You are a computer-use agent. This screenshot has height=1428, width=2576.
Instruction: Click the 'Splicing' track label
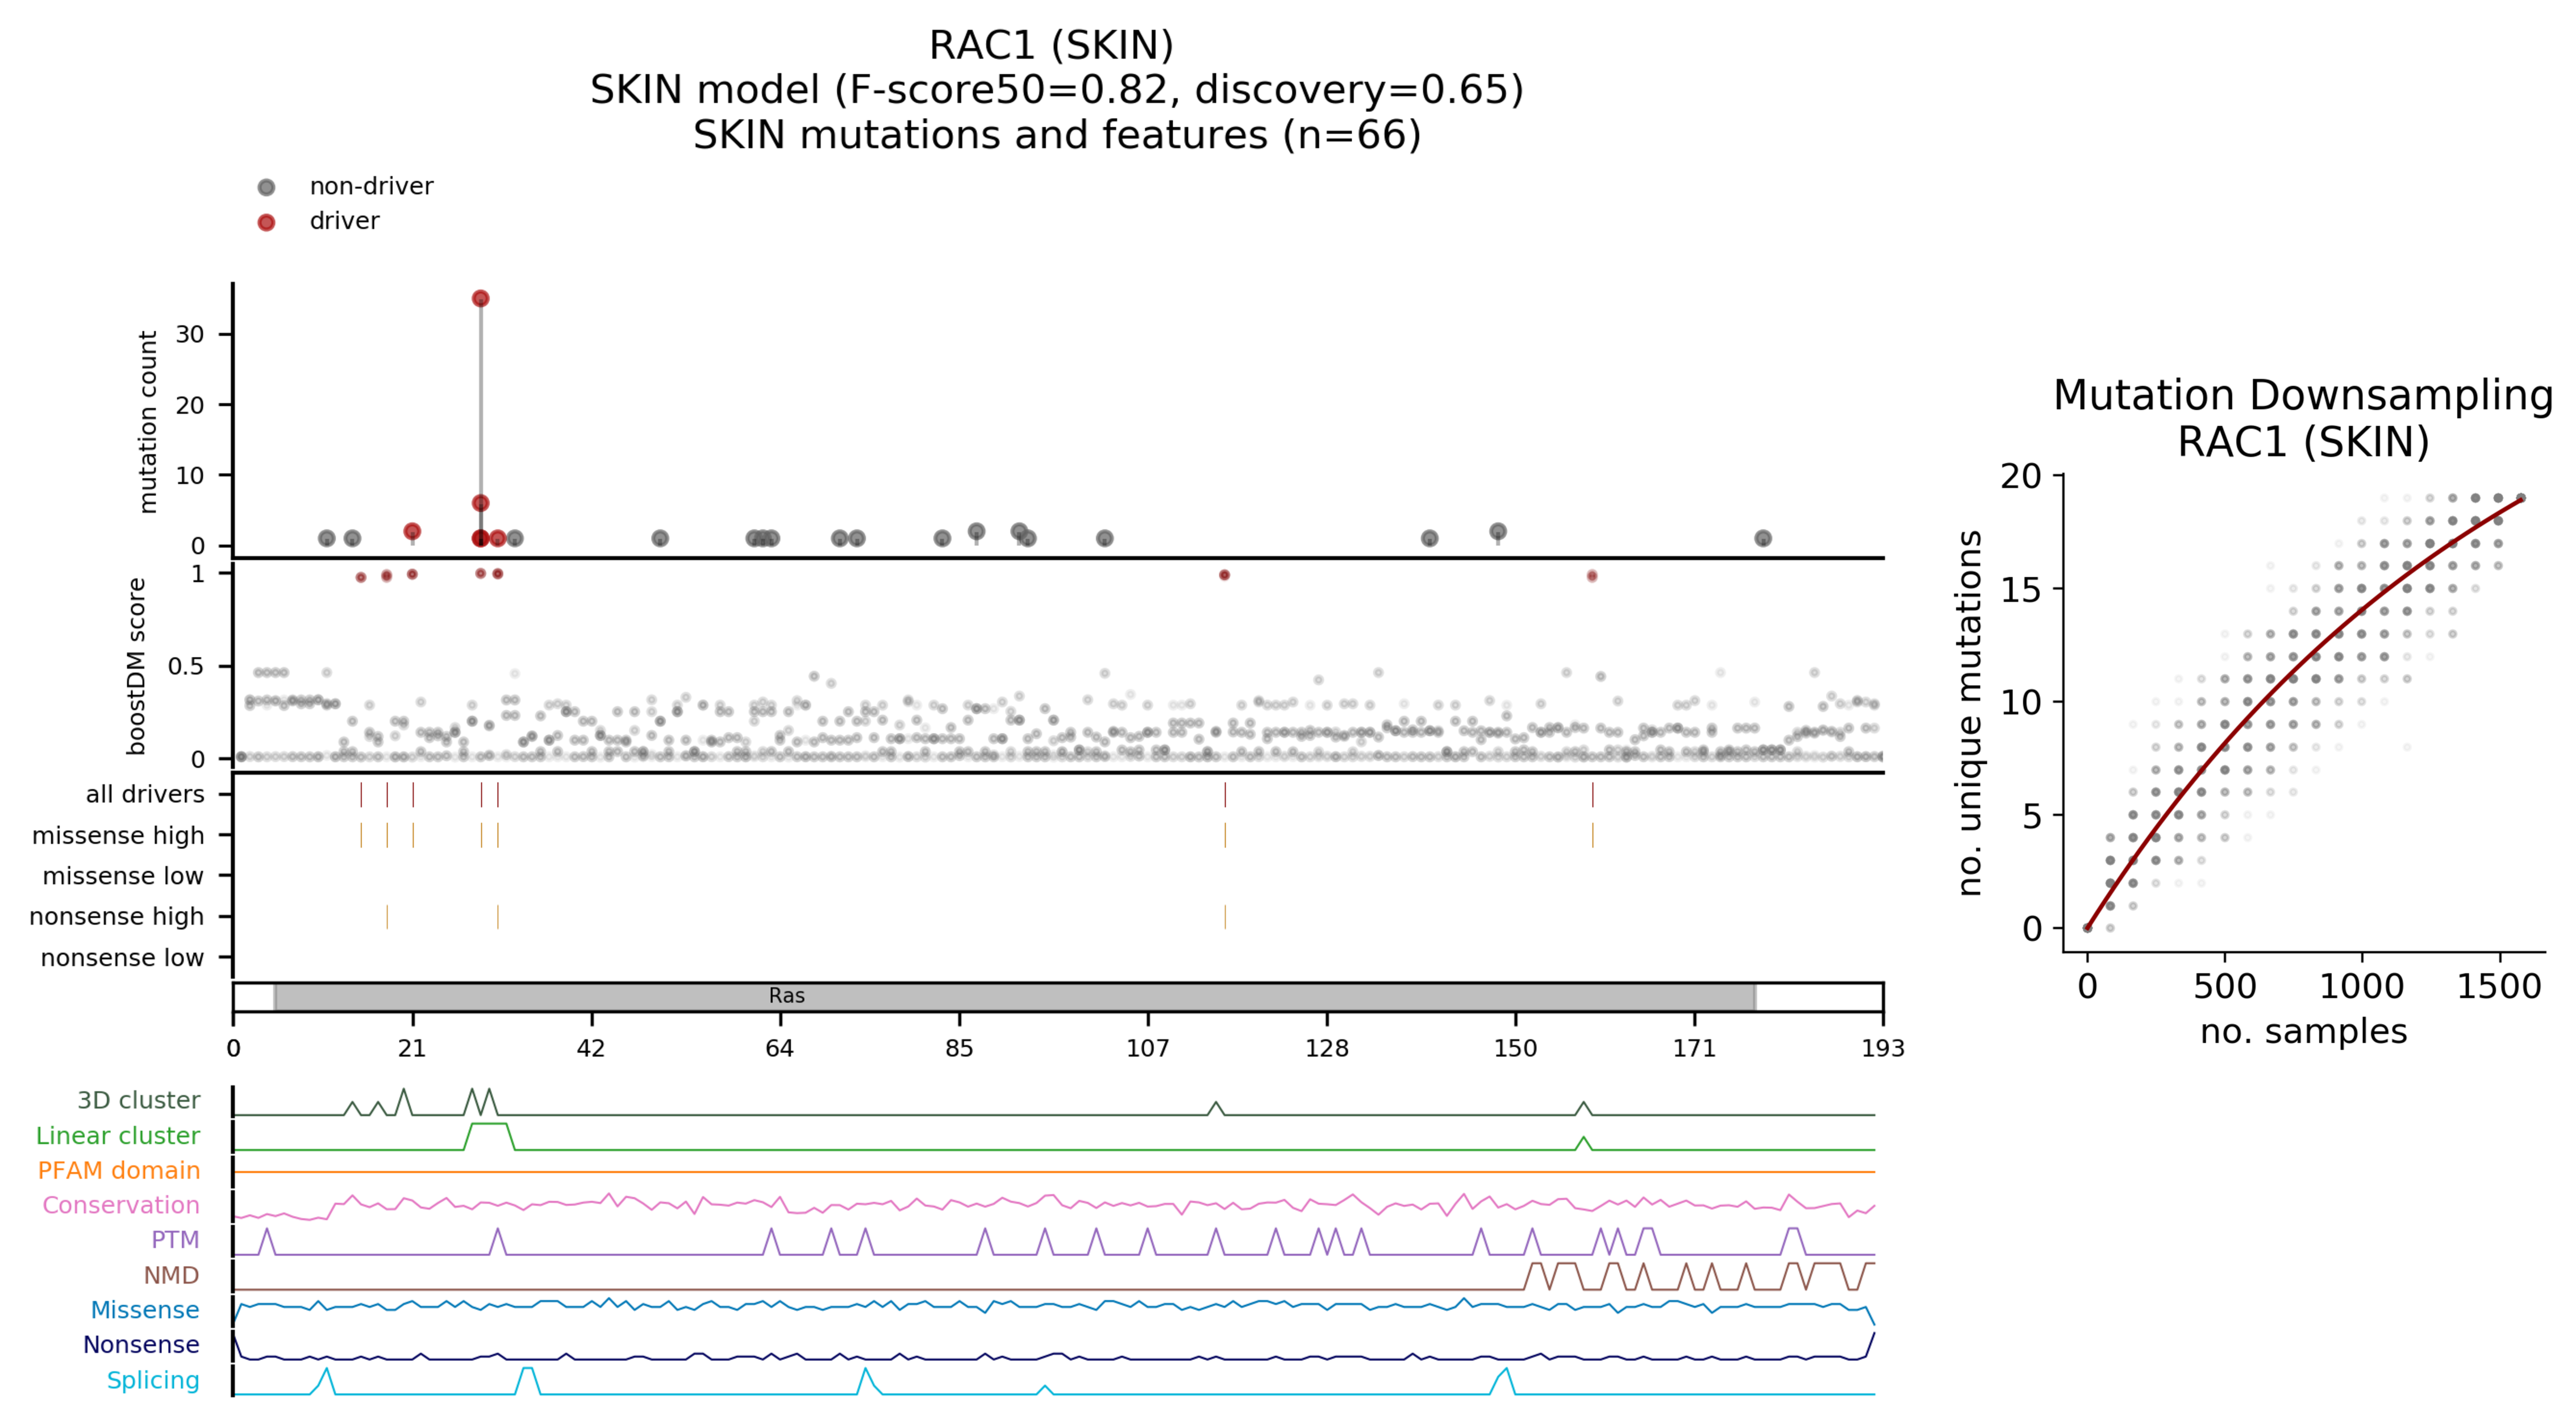(153, 1380)
